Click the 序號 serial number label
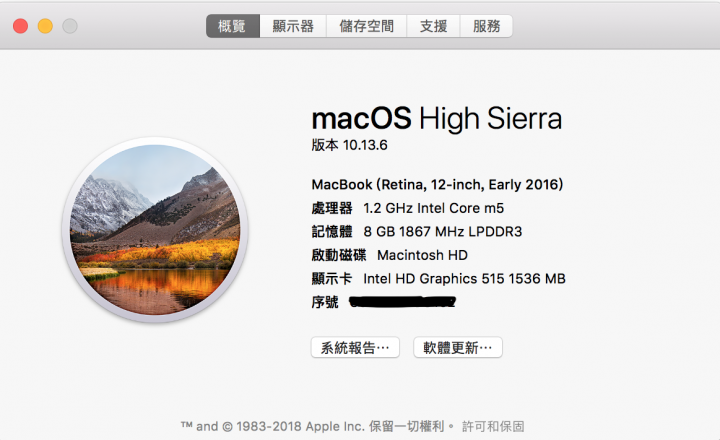 coord(325,302)
